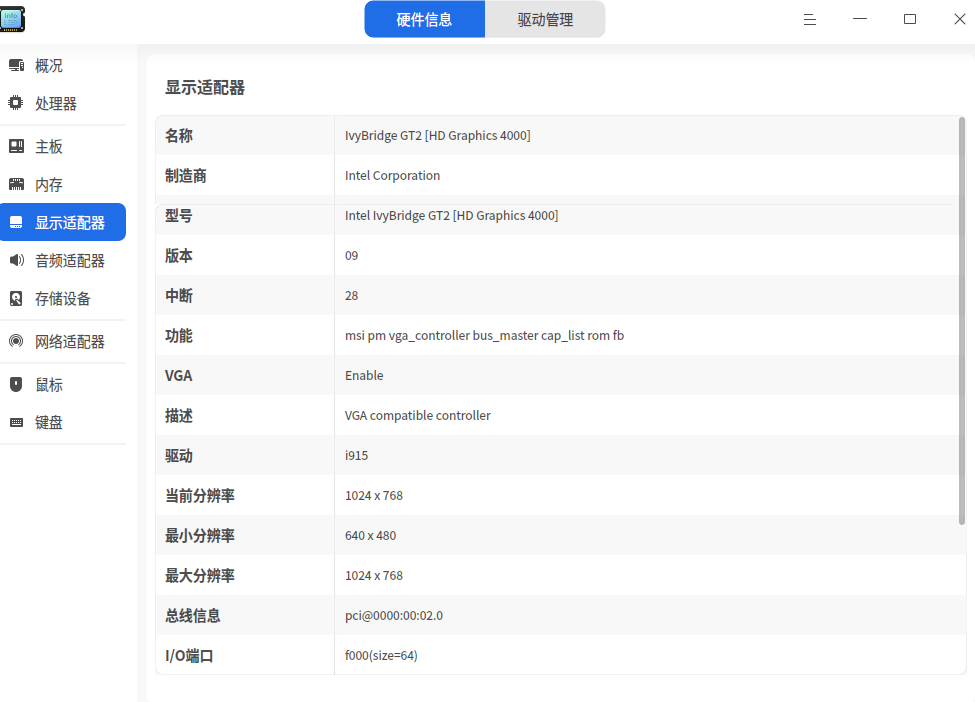Open the 概况 overview icon

pyautogui.click(x=16, y=65)
